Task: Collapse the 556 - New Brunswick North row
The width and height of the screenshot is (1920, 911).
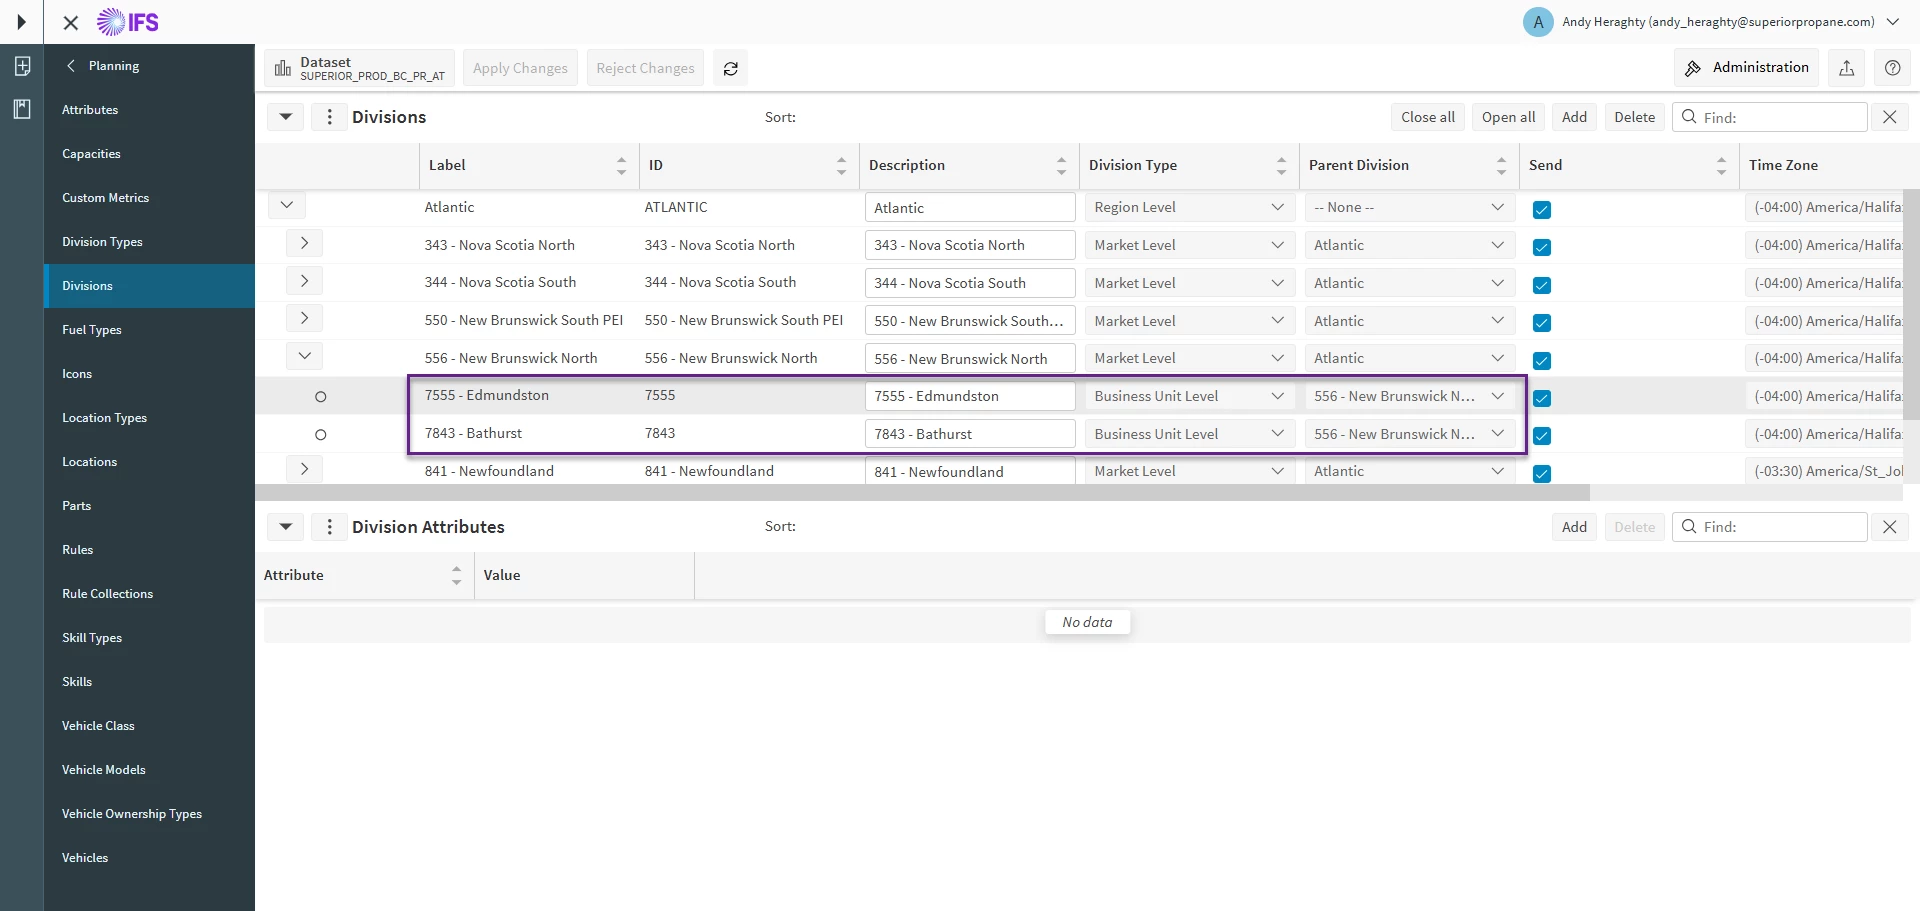Action: click(x=304, y=356)
